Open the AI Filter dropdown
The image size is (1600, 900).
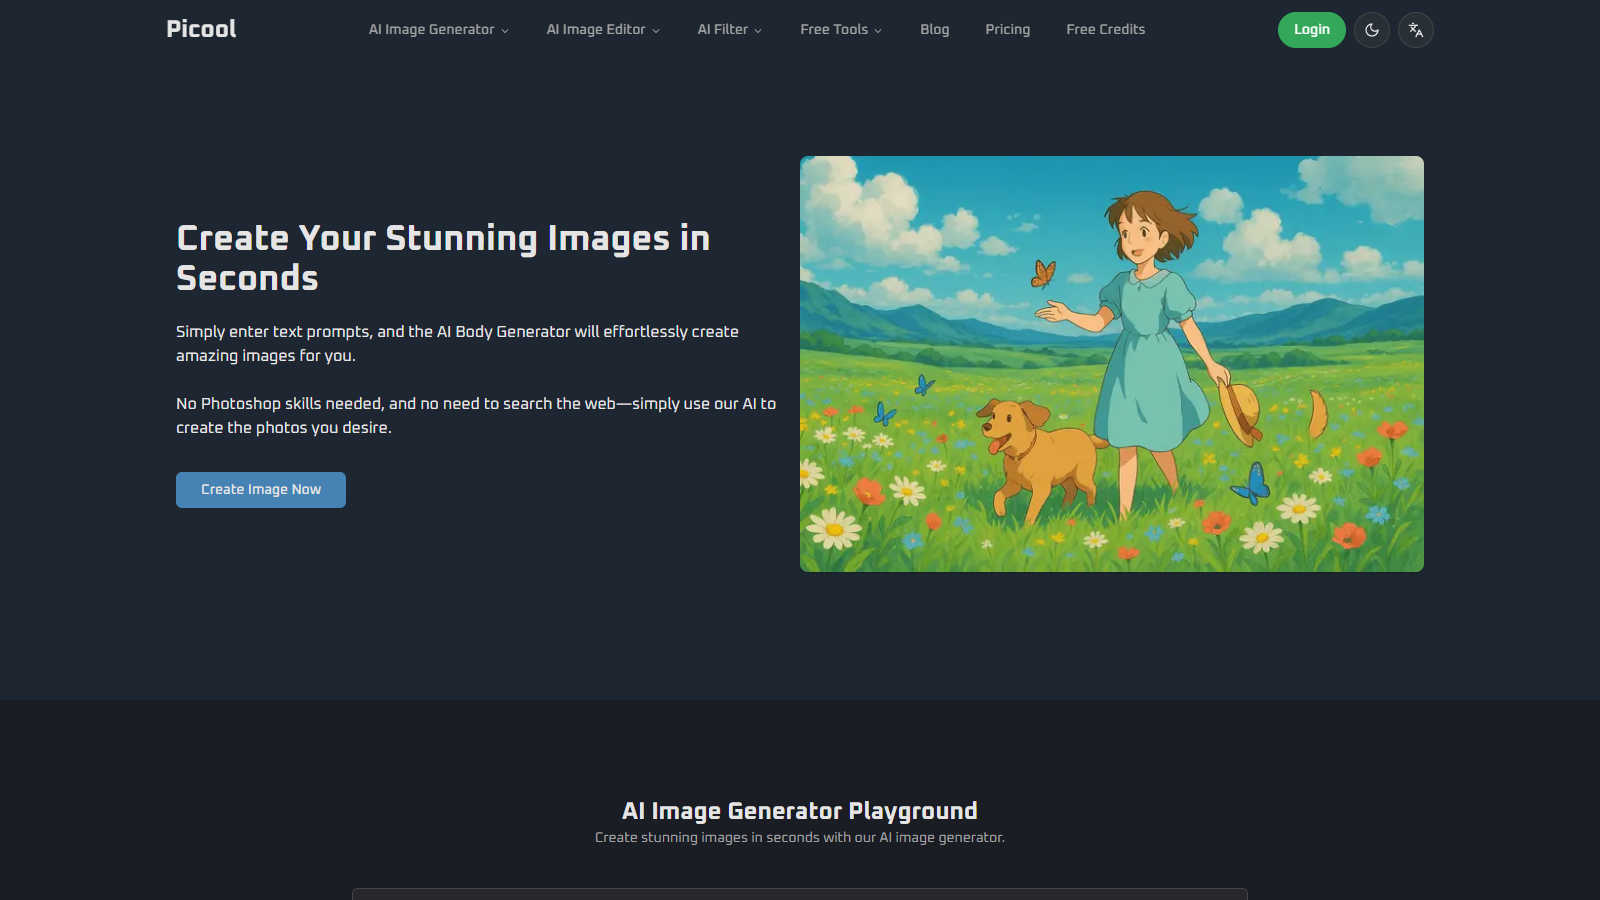[x=730, y=30]
